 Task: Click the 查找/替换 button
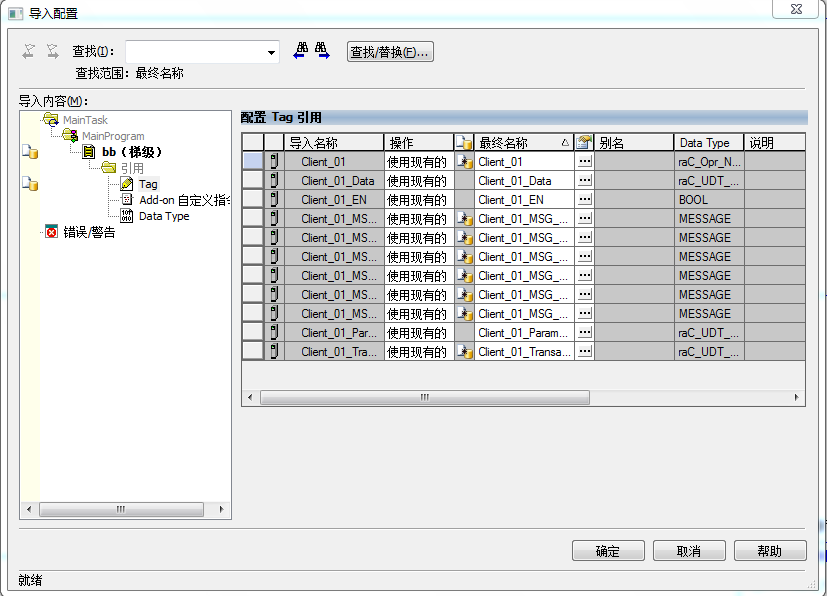[x=390, y=52]
